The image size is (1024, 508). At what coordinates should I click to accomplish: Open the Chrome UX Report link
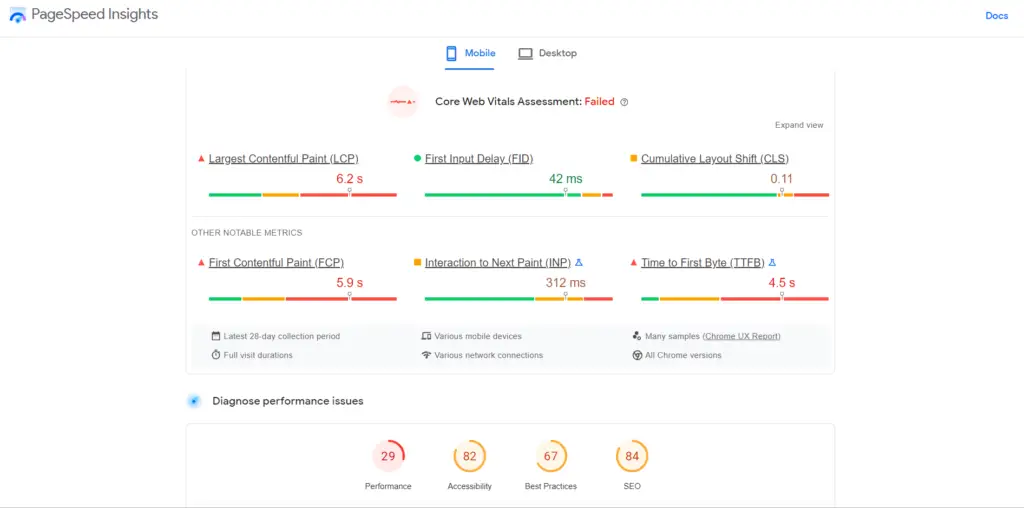tap(741, 336)
